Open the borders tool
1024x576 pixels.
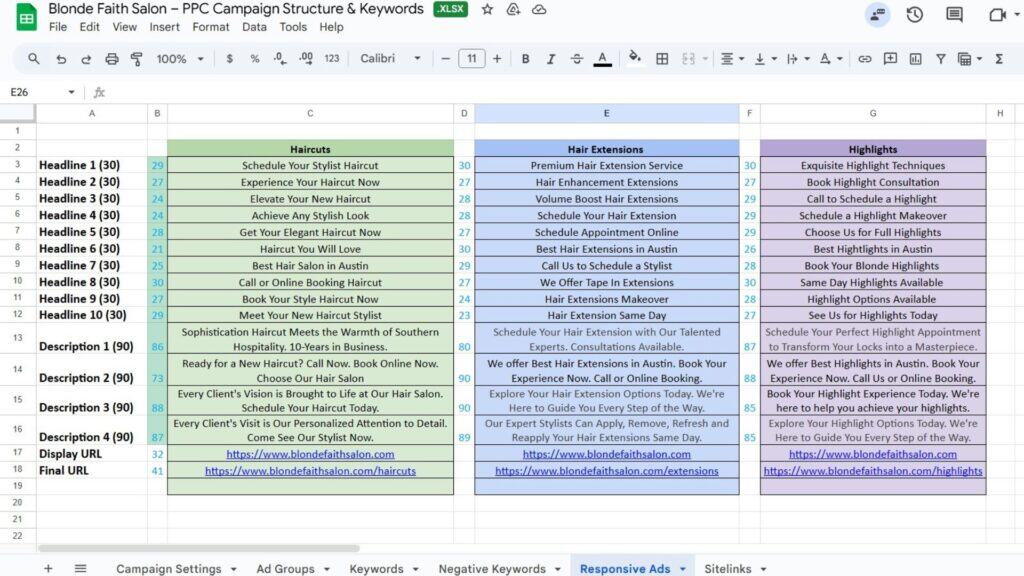662,59
